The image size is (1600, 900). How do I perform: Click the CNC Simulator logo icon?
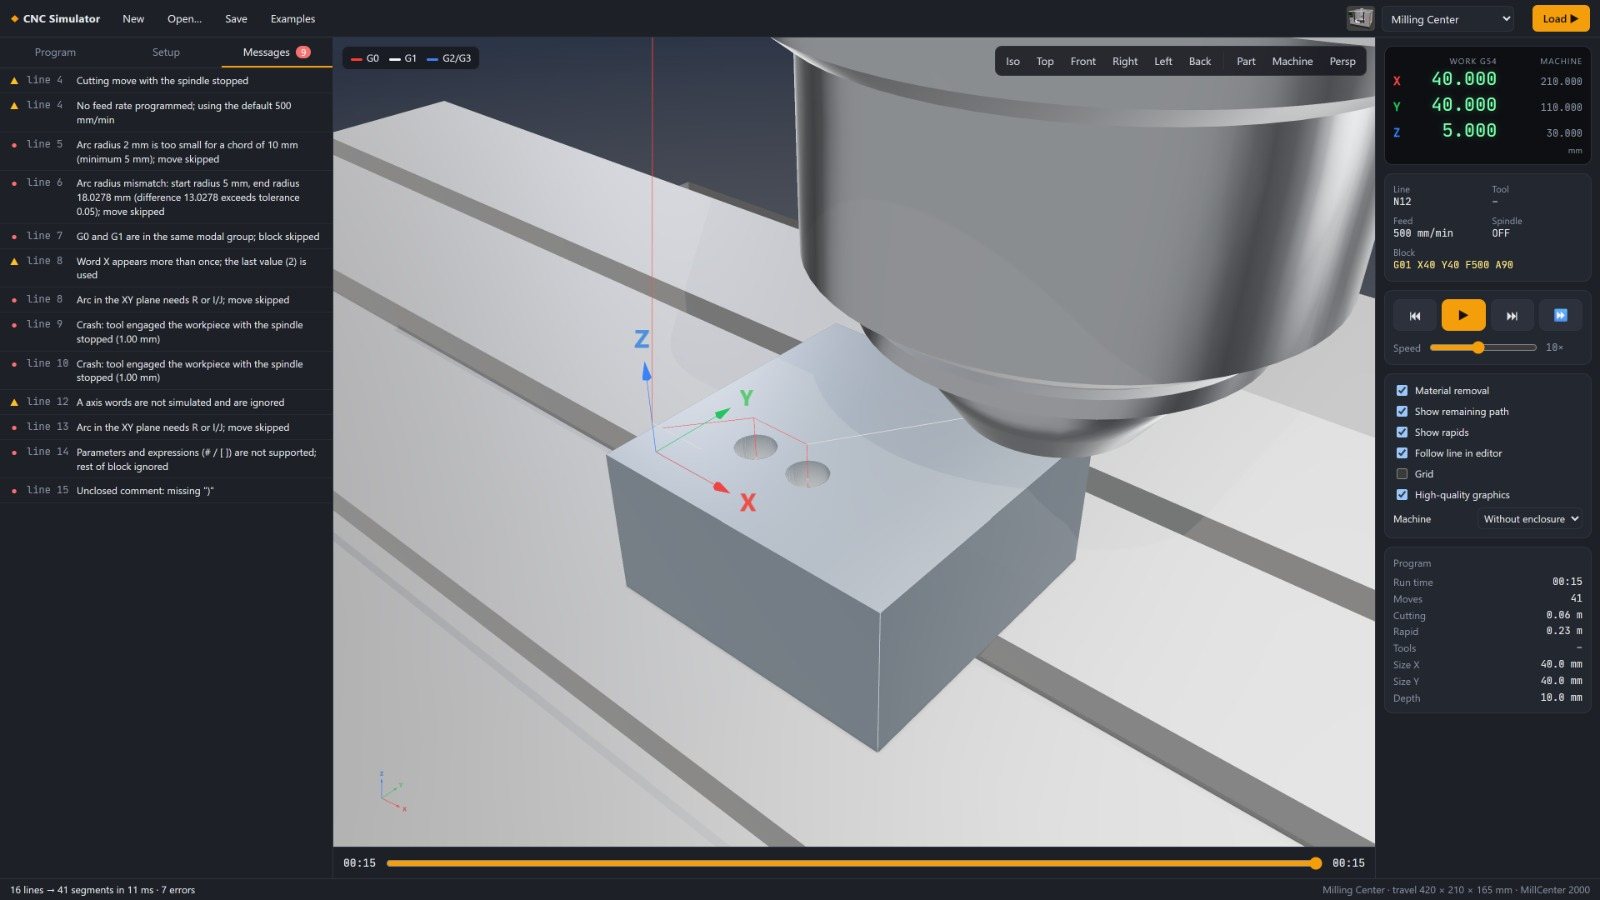pos(14,19)
